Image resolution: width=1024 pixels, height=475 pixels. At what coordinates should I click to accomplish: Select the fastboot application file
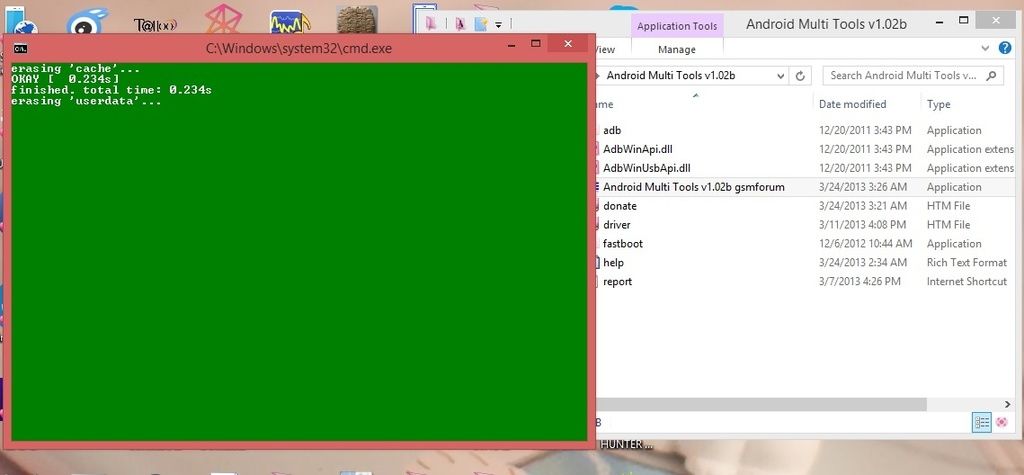pos(622,244)
